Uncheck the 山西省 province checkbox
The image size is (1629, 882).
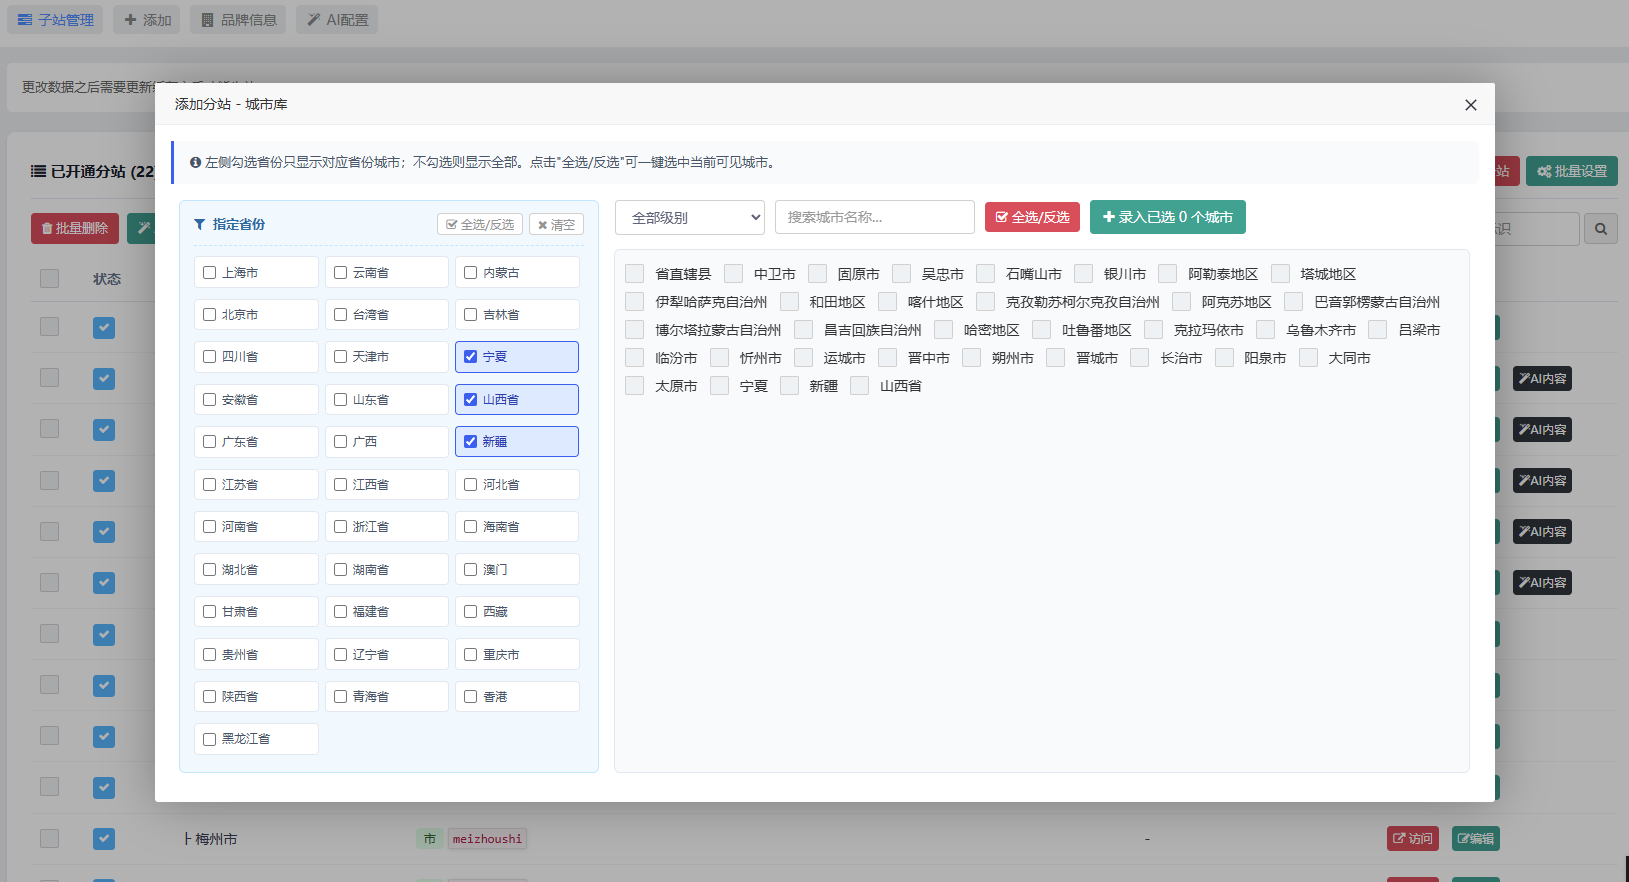(471, 399)
